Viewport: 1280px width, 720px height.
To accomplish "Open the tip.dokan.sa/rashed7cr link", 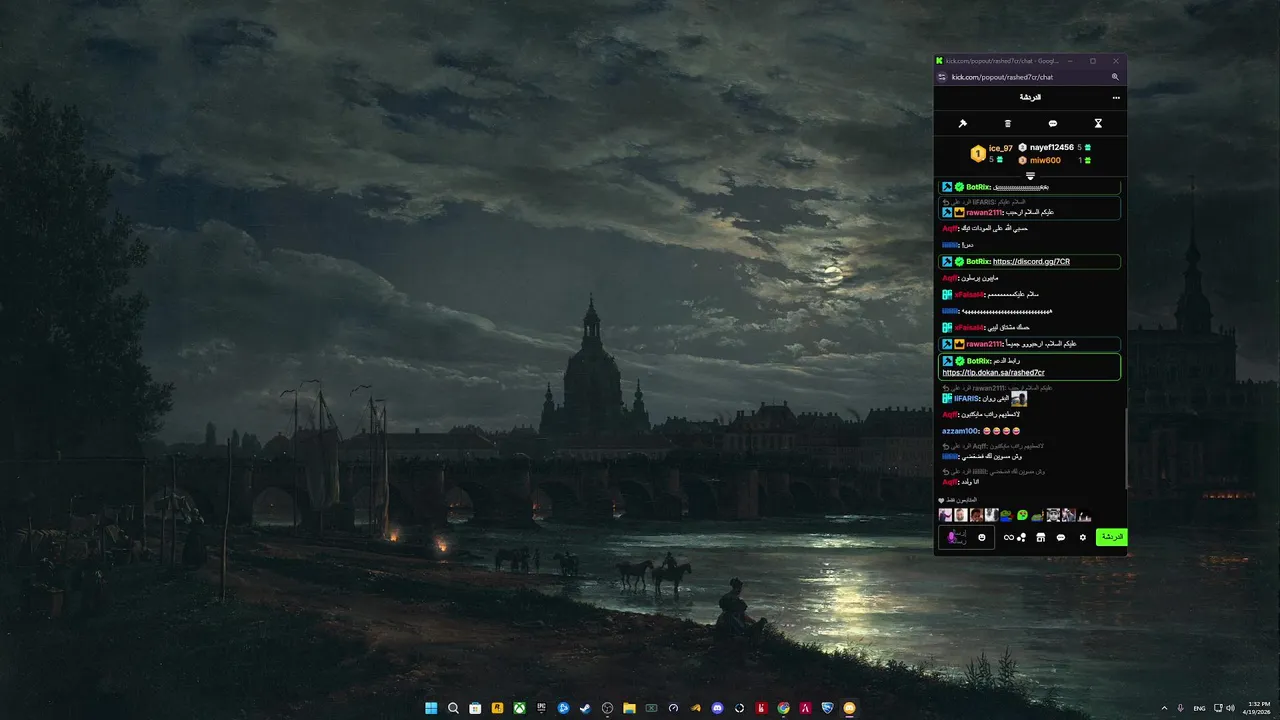I will (x=993, y=373).
